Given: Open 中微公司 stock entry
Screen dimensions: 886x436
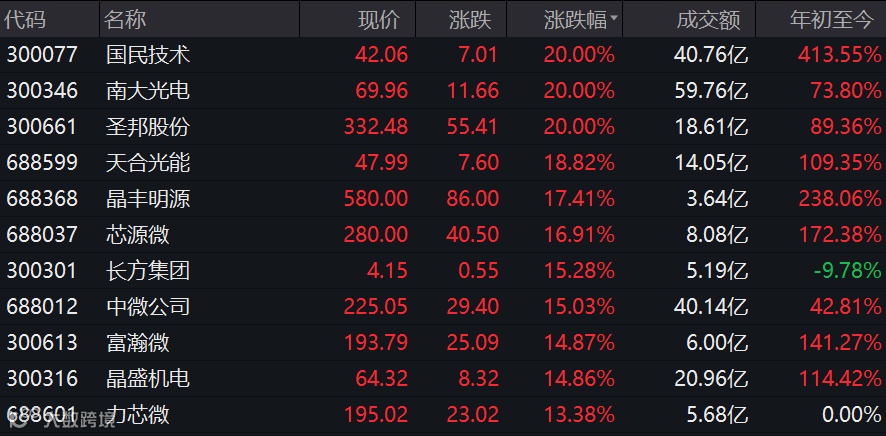Looking at the screenshot, I should tap(147, 306).
